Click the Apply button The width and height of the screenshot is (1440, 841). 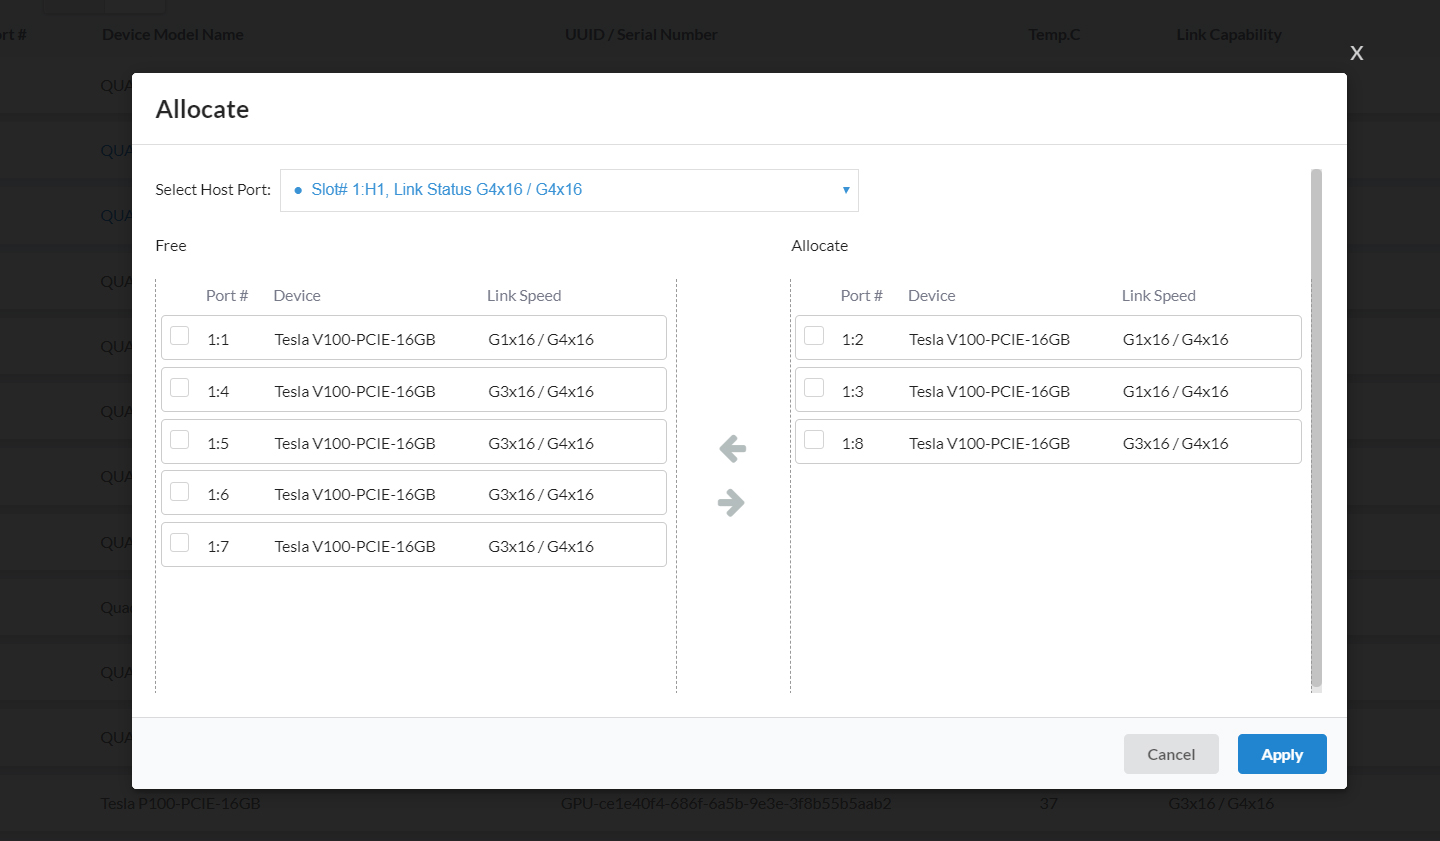(1282, 754)
